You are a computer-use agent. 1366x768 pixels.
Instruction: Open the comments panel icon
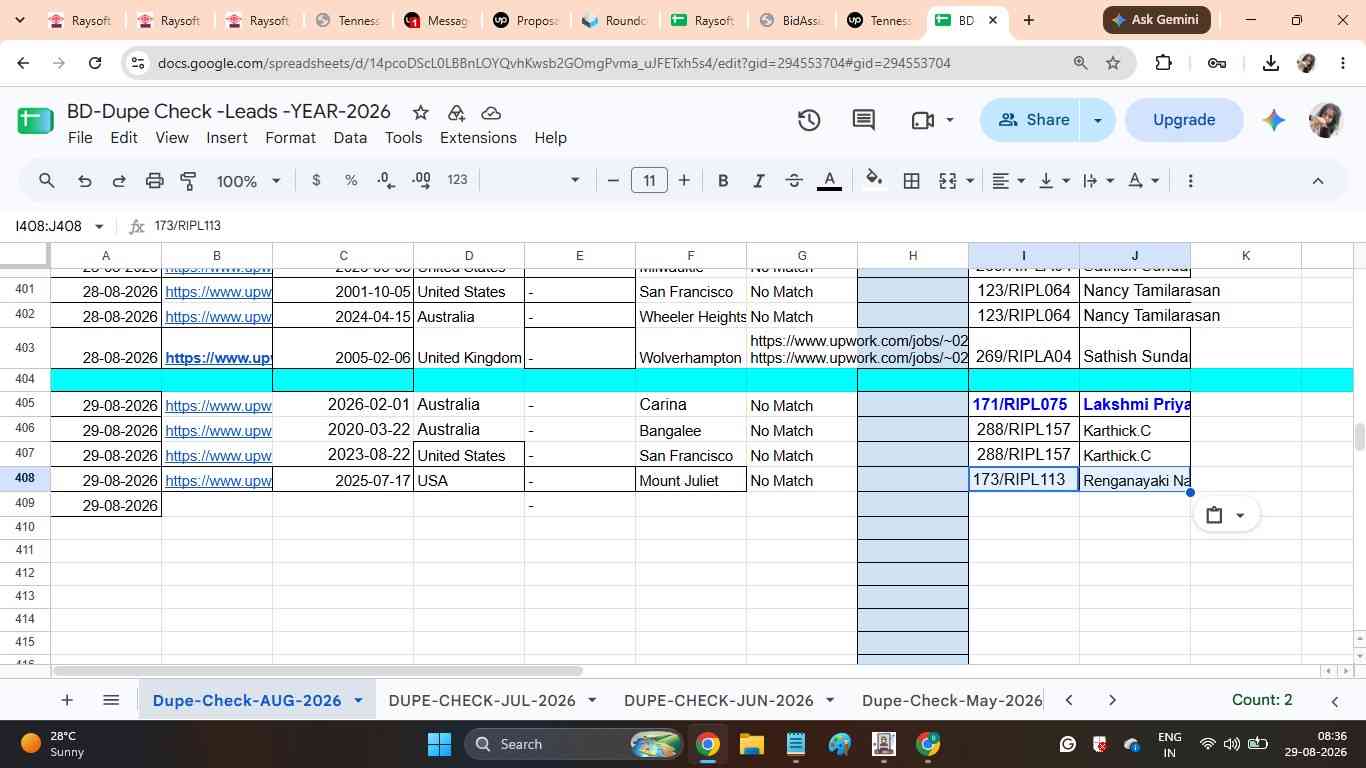[864, 121]
